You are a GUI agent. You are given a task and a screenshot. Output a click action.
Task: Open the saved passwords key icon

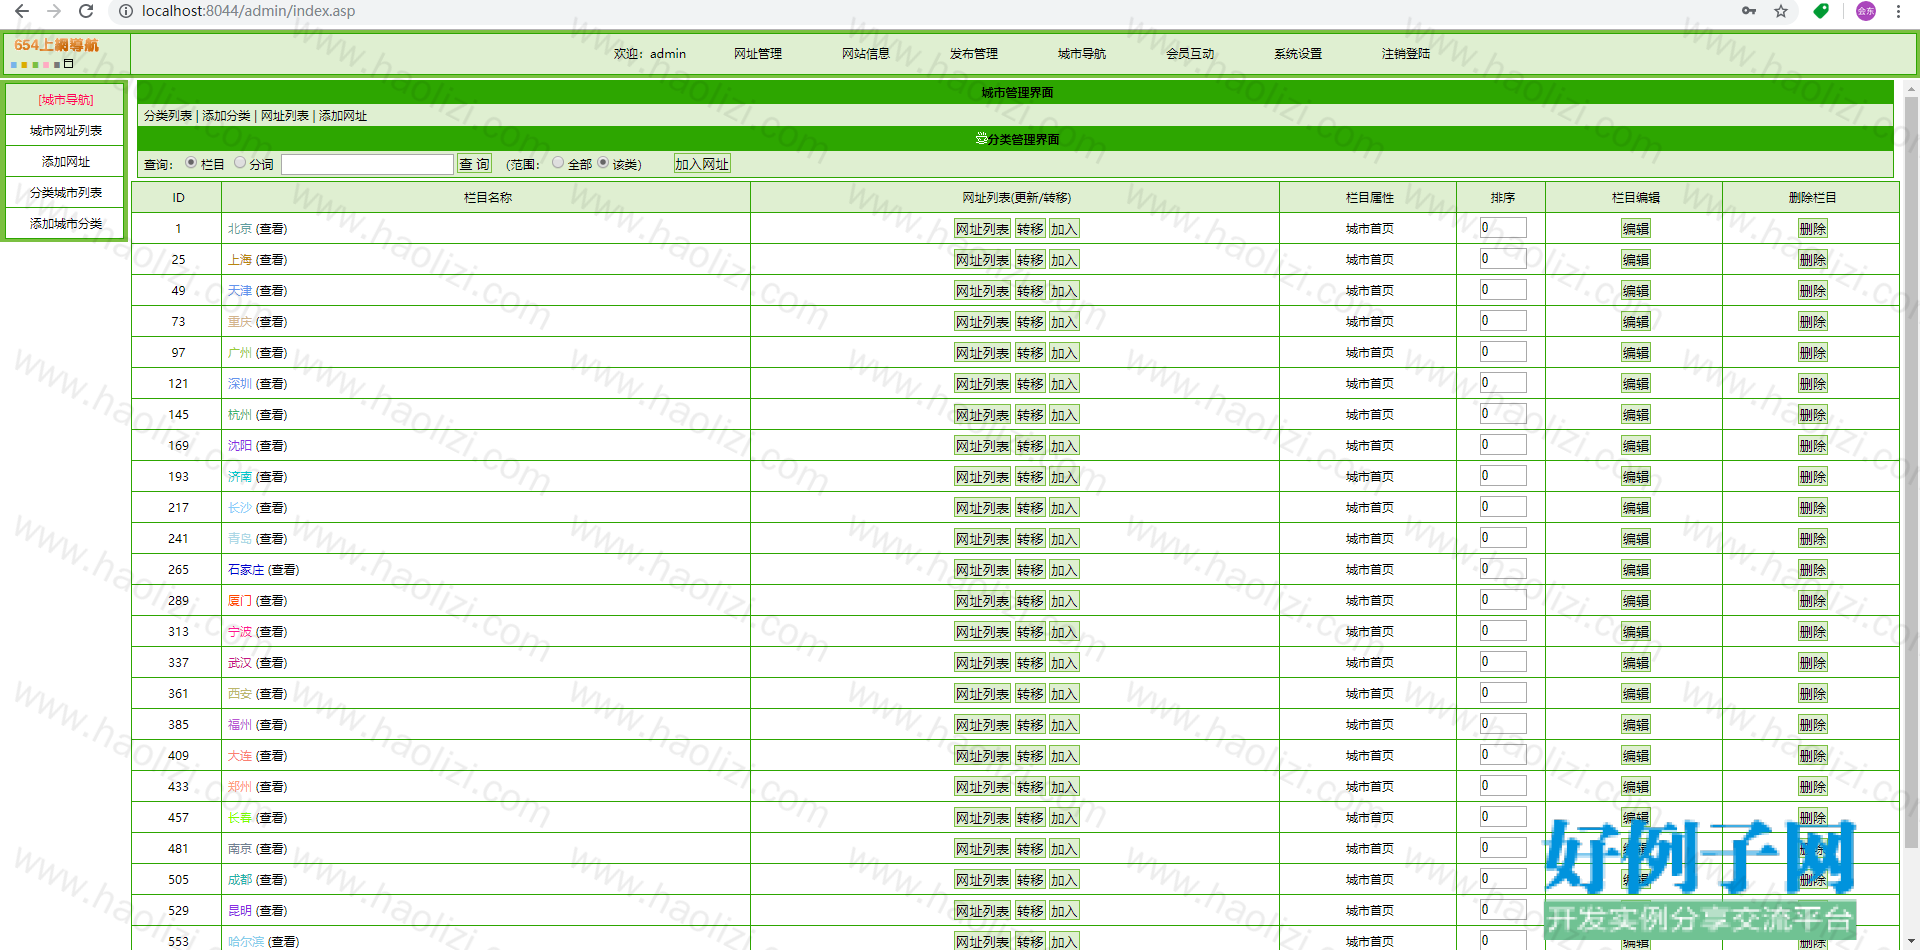(x=1749, y=11)
